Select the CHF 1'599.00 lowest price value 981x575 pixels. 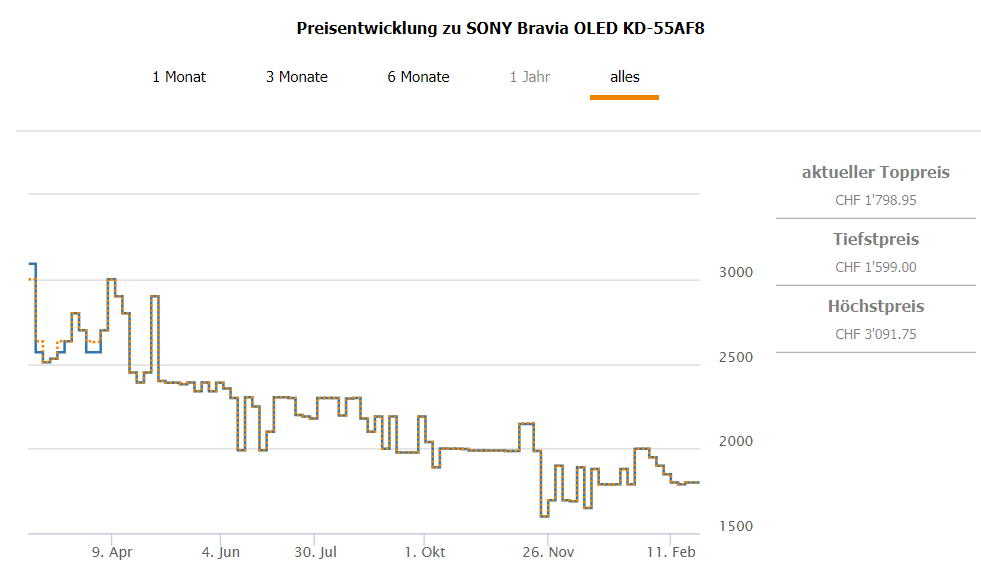pos(876,267)
